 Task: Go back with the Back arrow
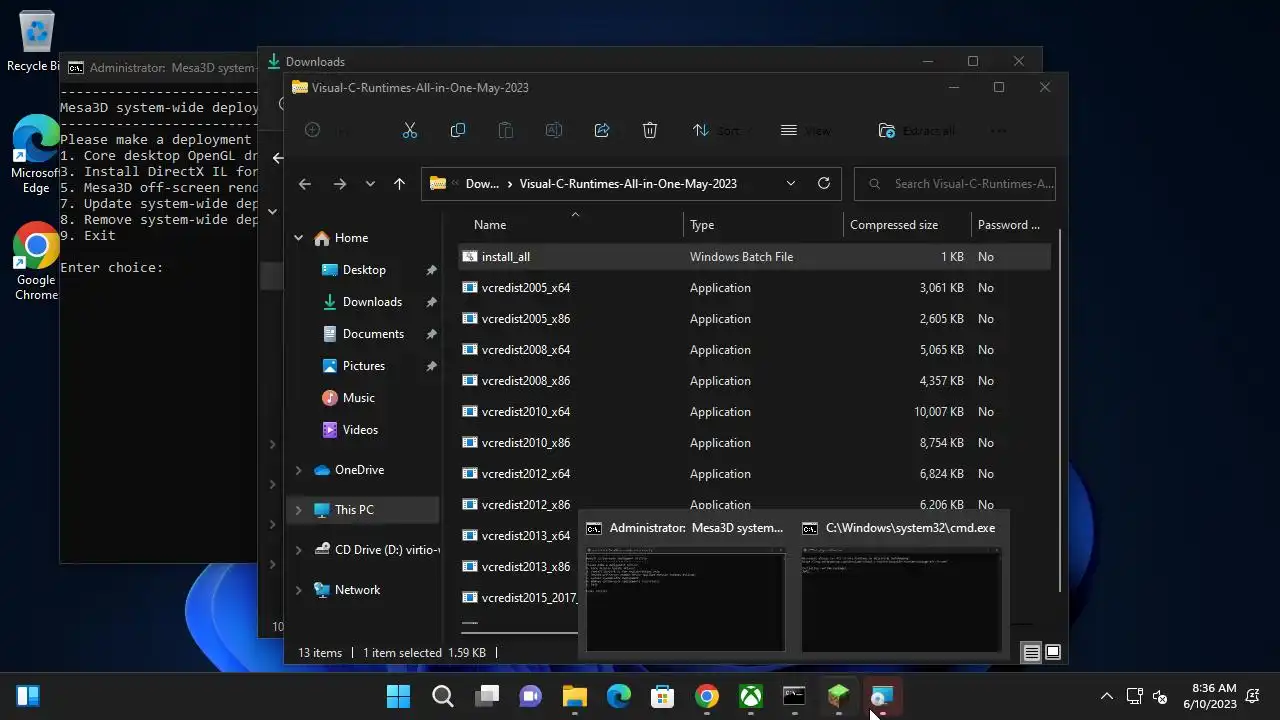pyautogui.click(x=305, y=184)
